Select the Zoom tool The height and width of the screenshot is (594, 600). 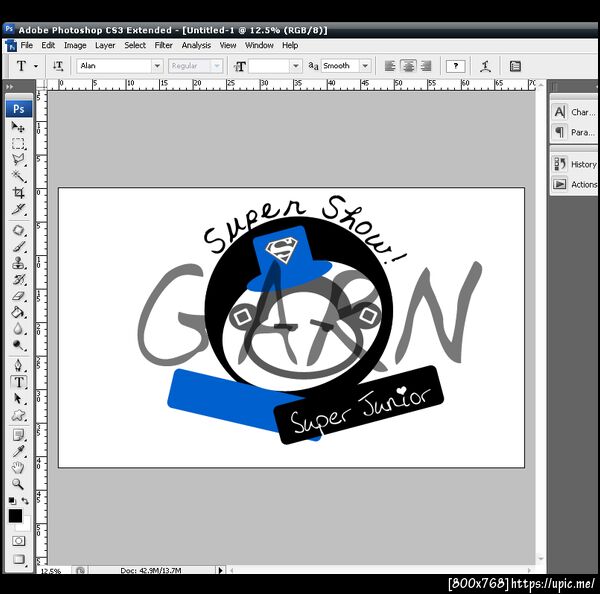(18, 484)
